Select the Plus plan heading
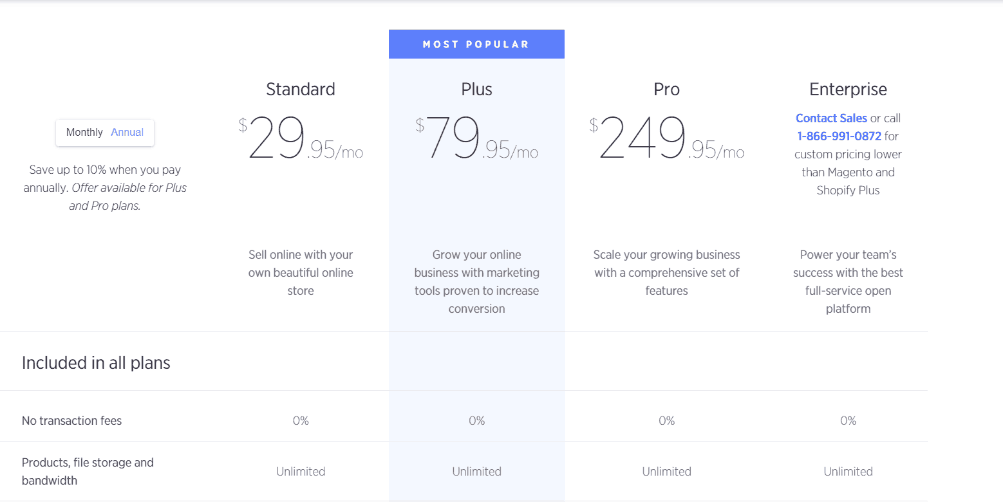 477,89
